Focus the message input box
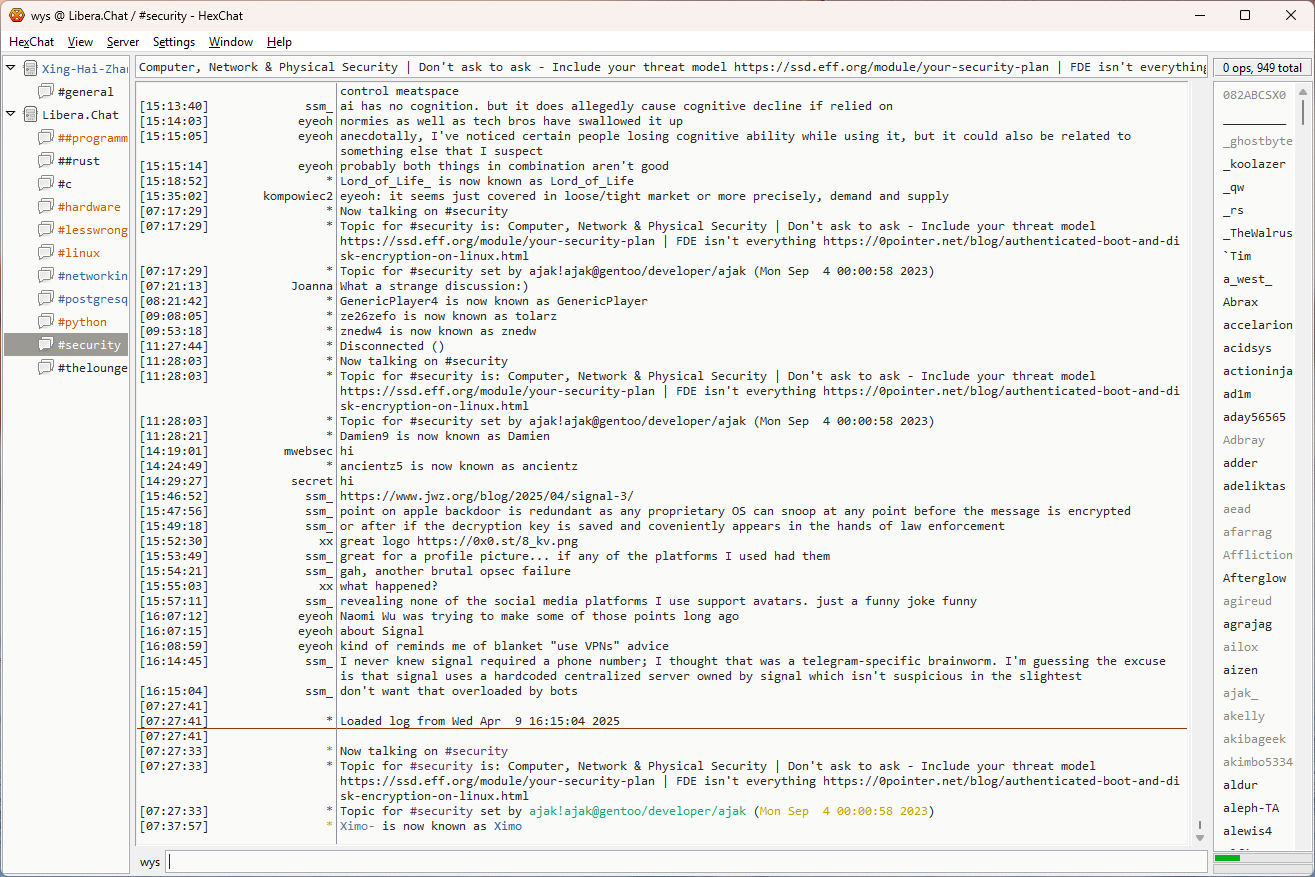This screenshot has width=1315, height=877. tap(686, 861)
